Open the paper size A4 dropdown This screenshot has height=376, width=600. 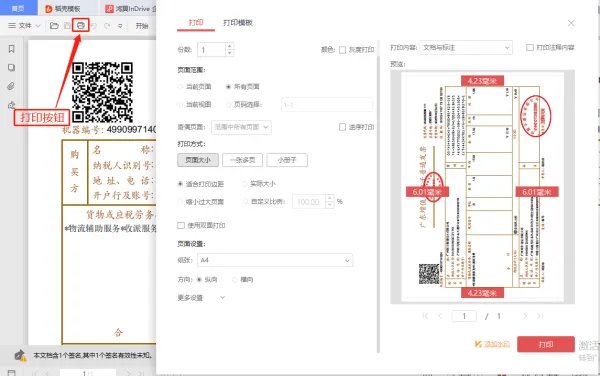tap(275, 260)
